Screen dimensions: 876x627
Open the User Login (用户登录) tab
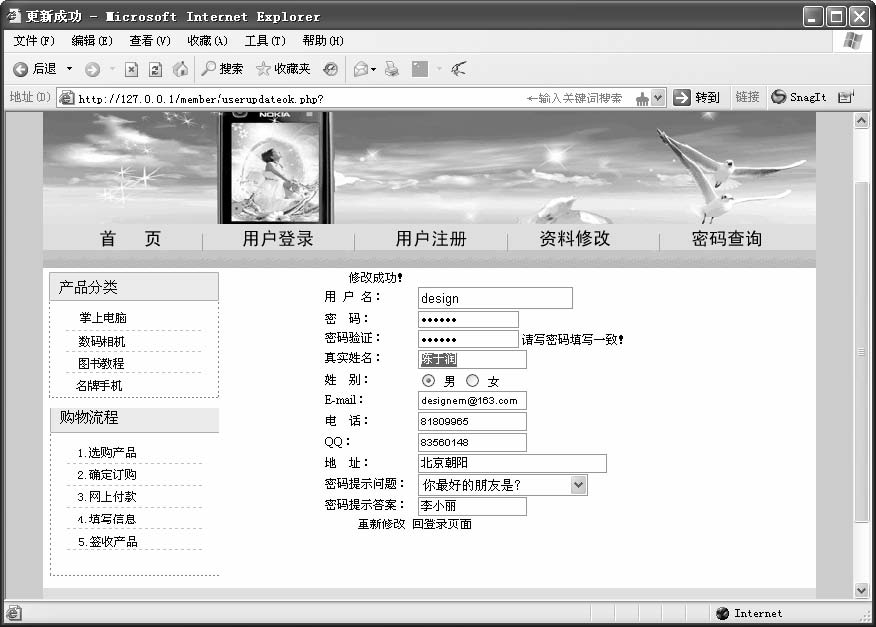pos(278,239)
